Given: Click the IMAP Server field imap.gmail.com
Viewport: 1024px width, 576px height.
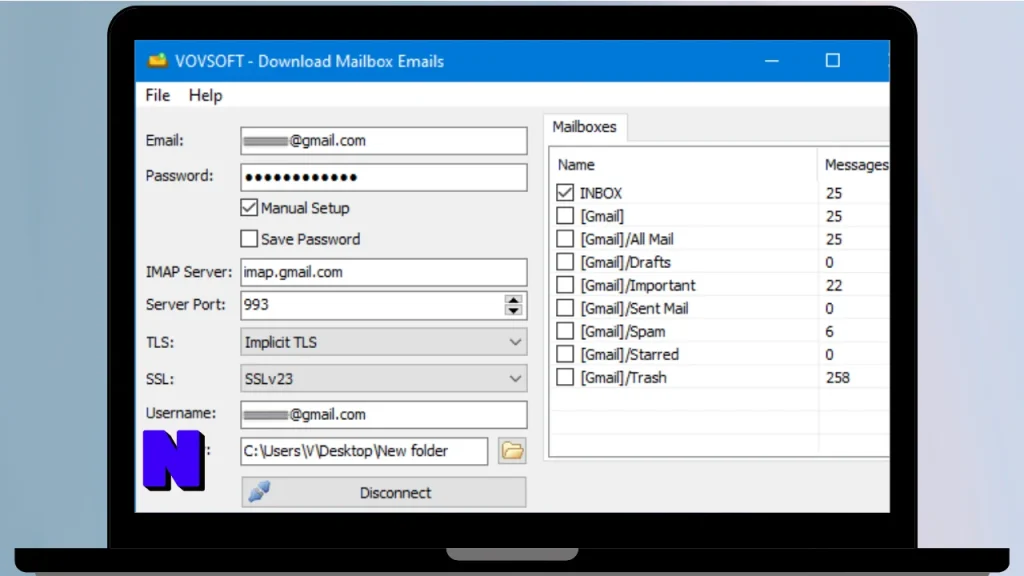Looking at the screenshot, I should (383, 272).
